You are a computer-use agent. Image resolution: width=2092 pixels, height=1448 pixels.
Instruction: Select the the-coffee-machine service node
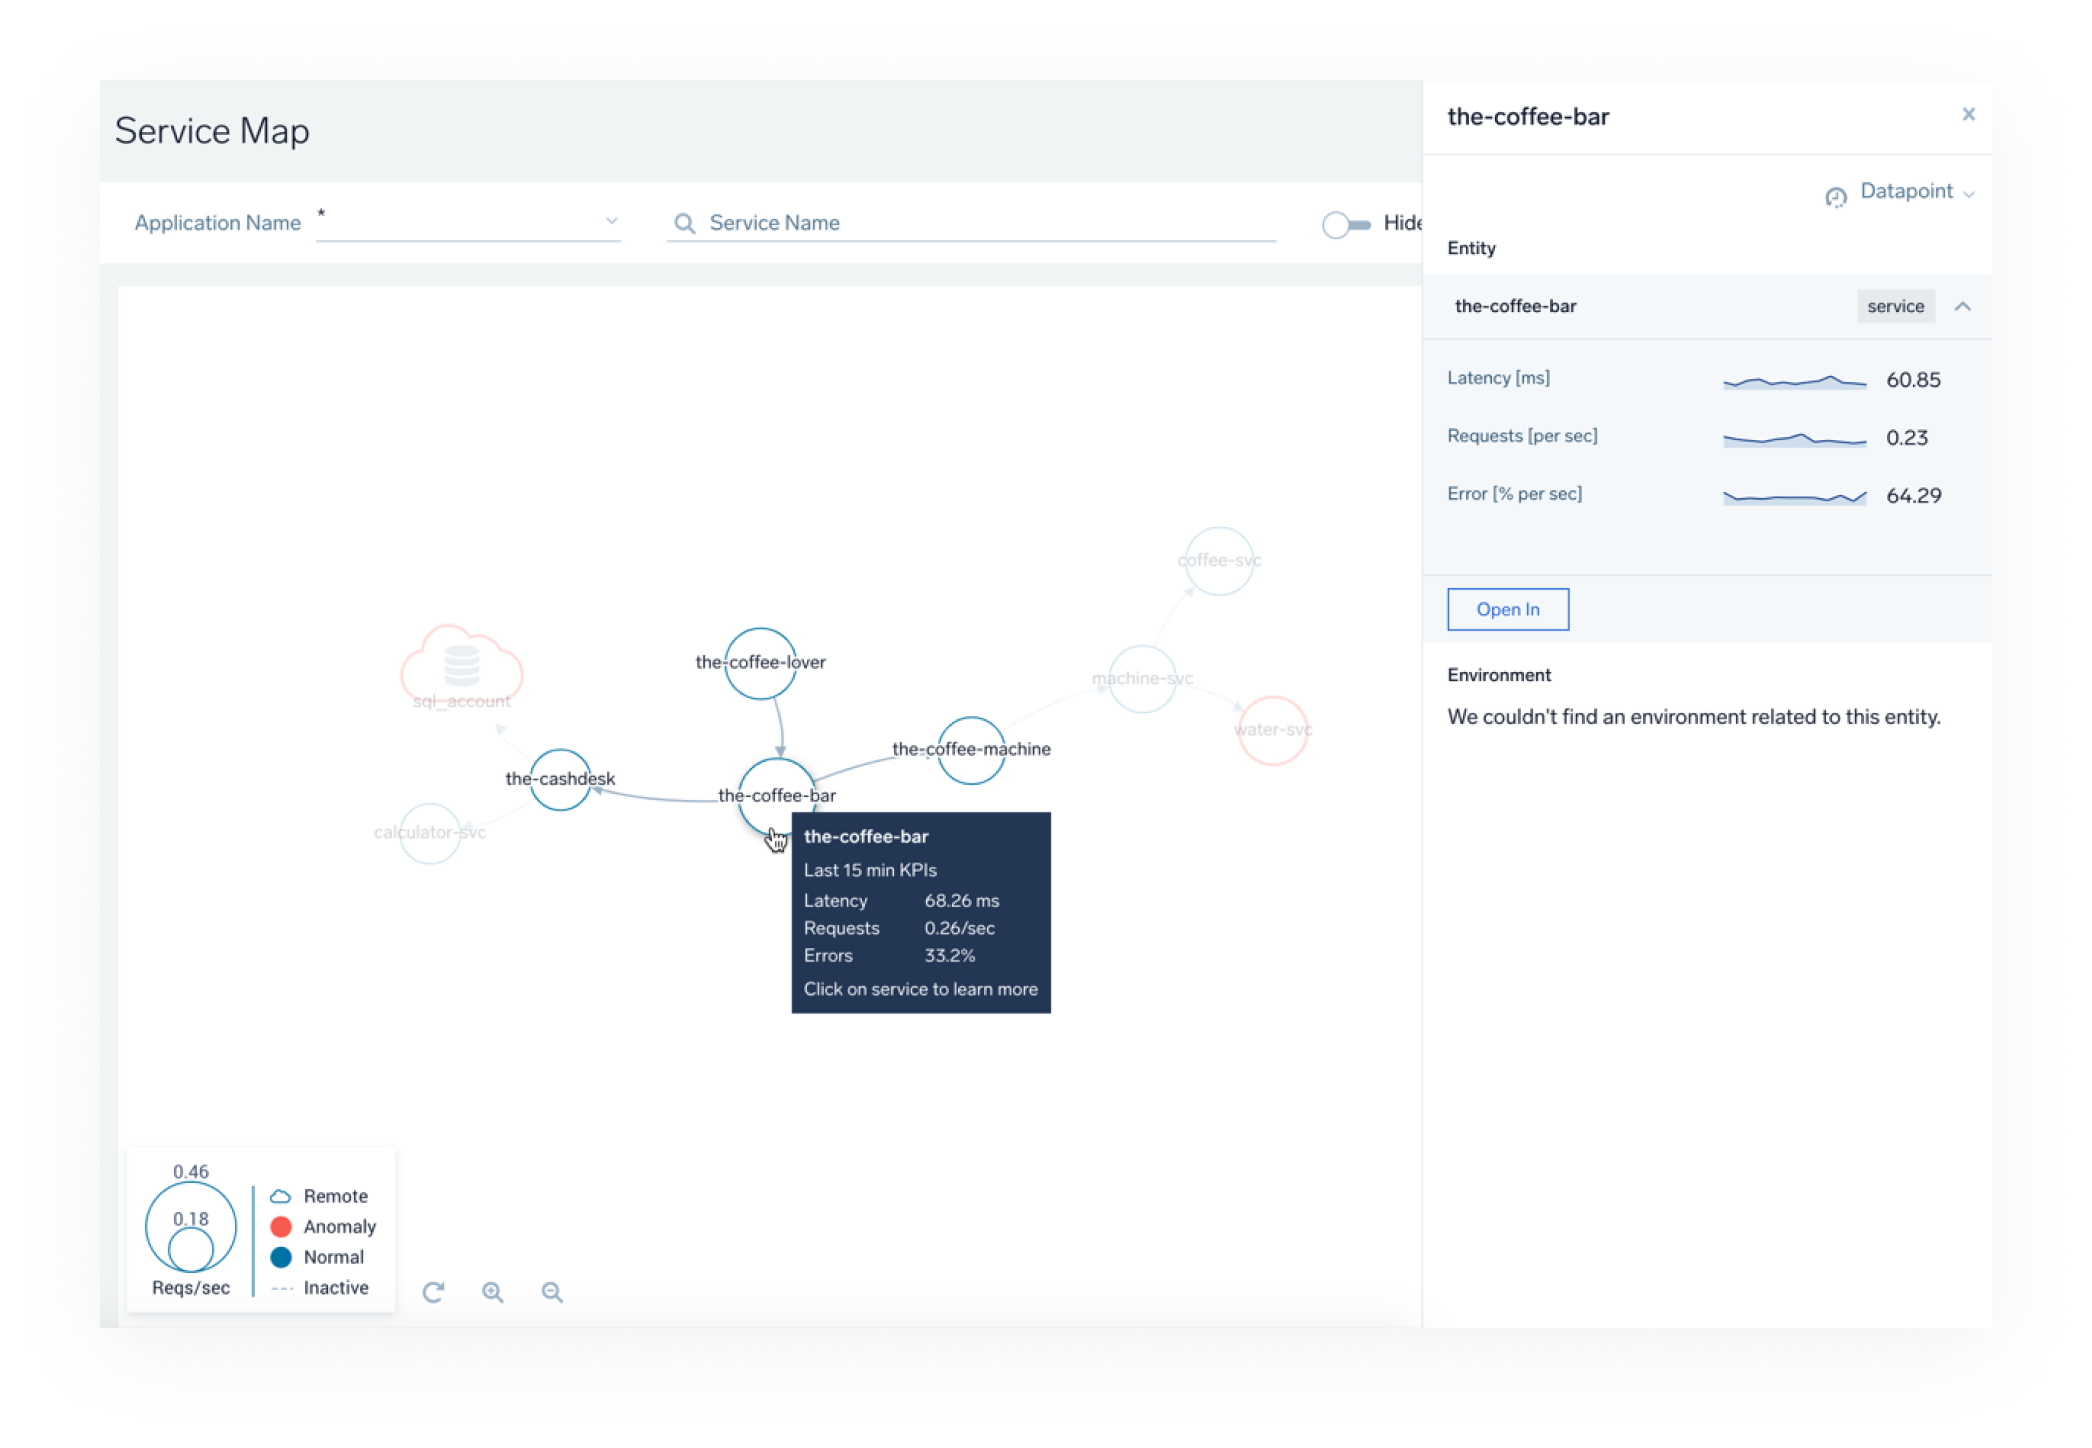coord(971,750)
